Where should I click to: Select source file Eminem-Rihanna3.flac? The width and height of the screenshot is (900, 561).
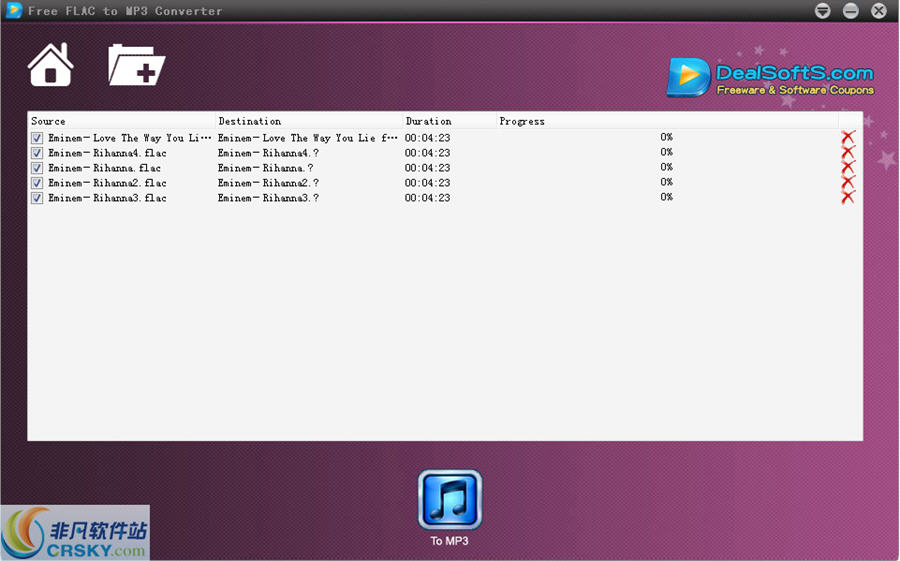(x=107, y=198)
